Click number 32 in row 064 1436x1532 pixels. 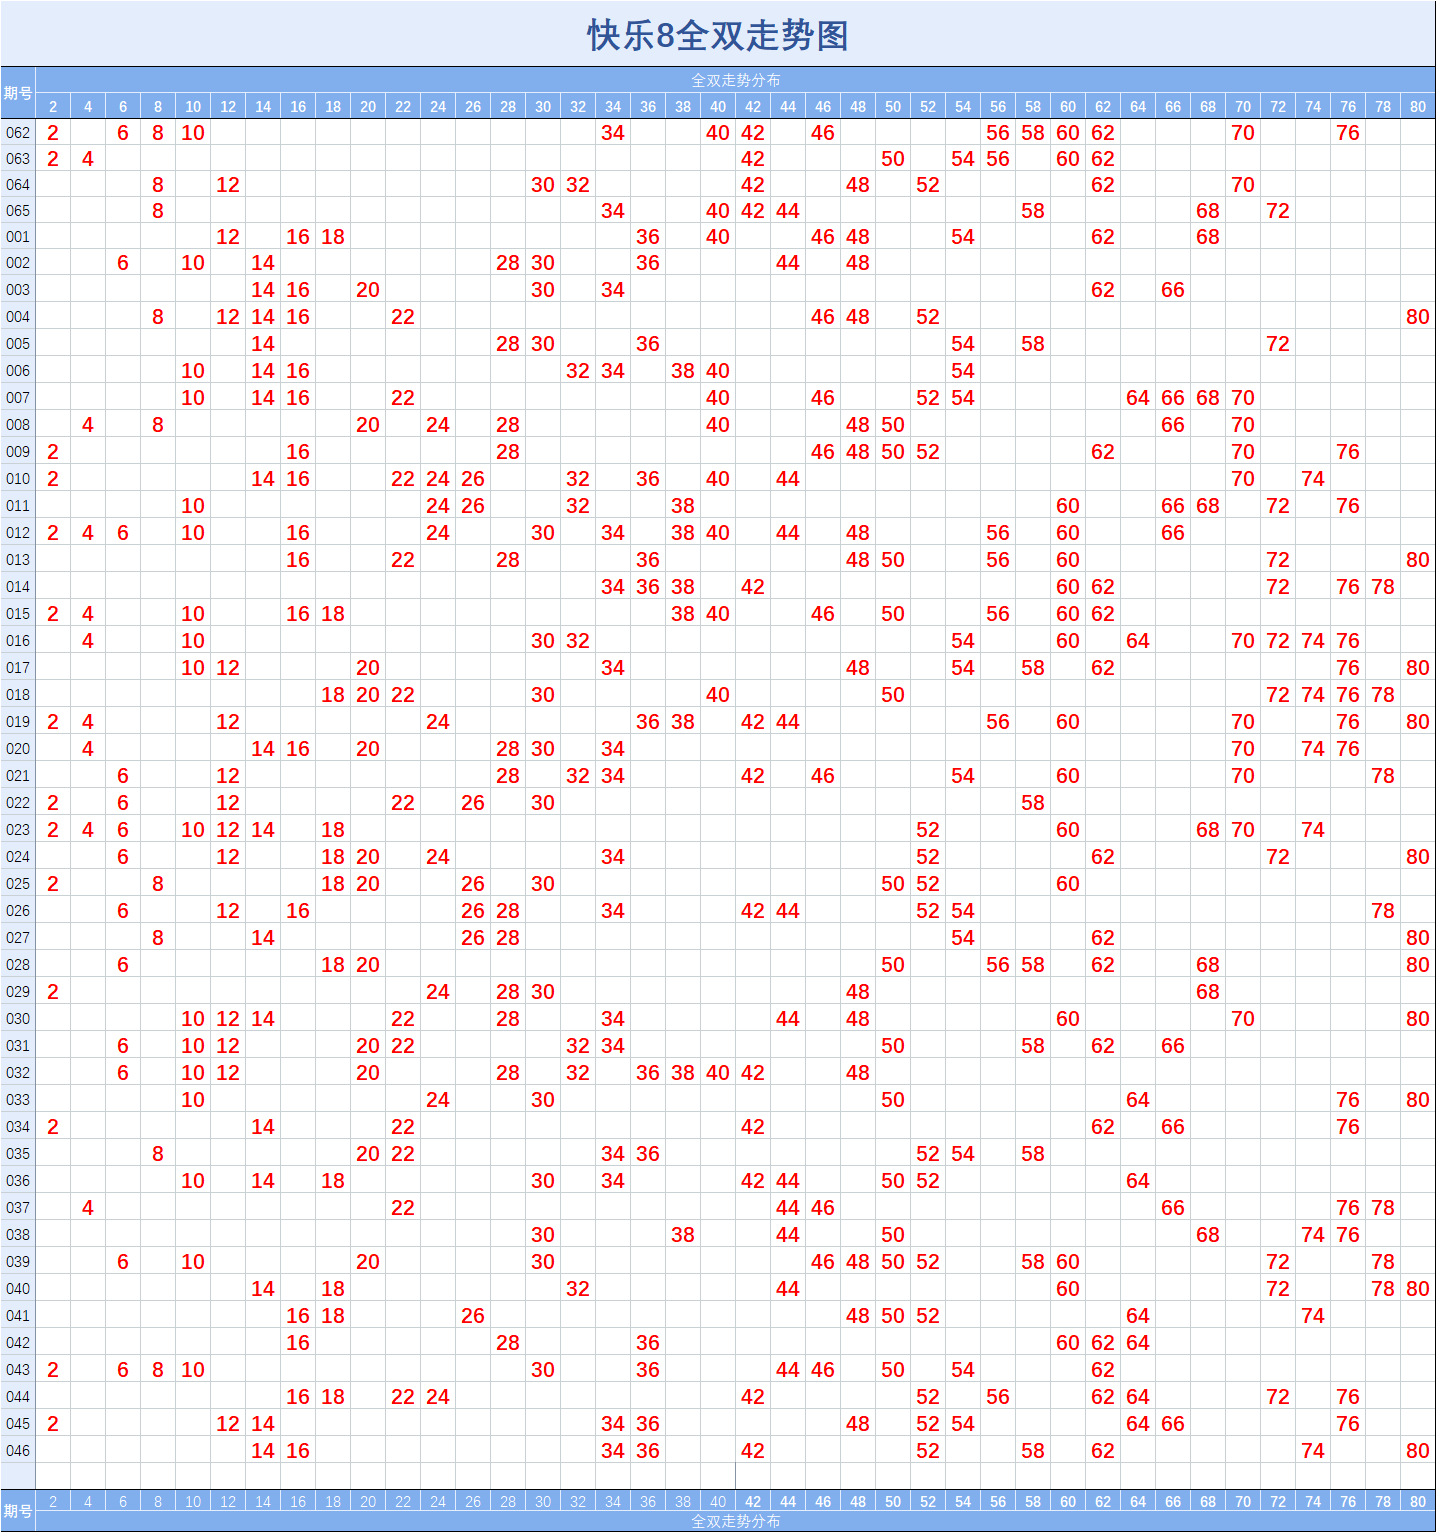(x=578, y=185)
